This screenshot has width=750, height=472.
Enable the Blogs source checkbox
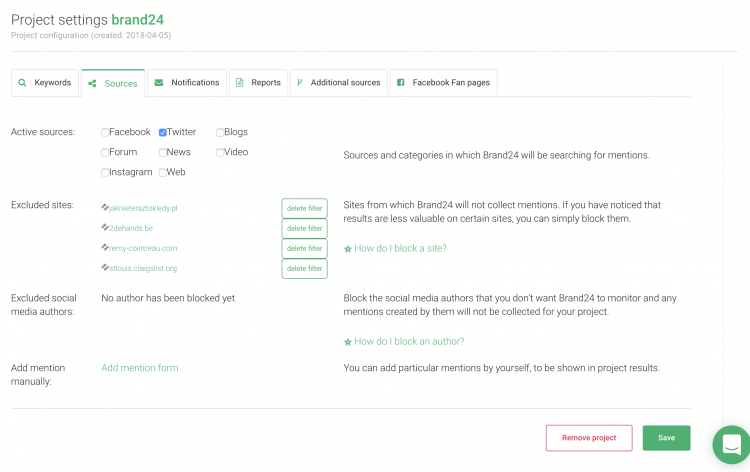[220, 132]
